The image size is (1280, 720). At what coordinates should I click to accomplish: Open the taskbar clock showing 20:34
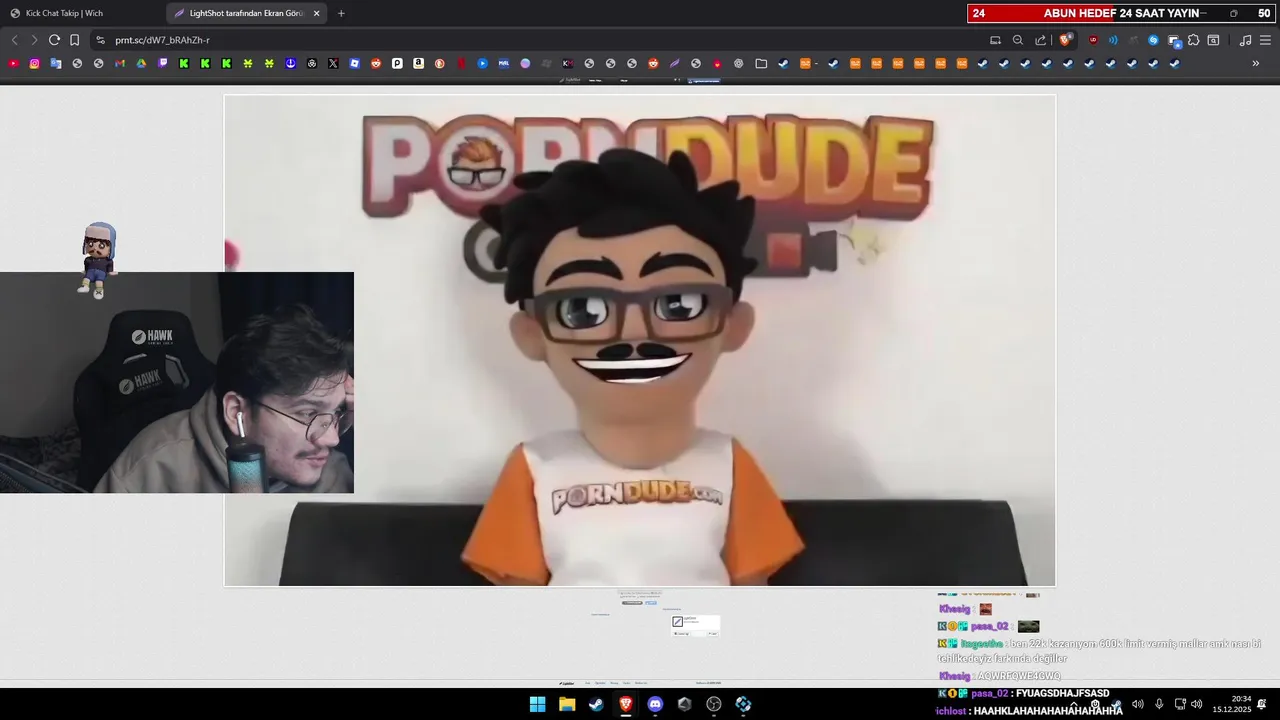click(x=1232, y=704)
